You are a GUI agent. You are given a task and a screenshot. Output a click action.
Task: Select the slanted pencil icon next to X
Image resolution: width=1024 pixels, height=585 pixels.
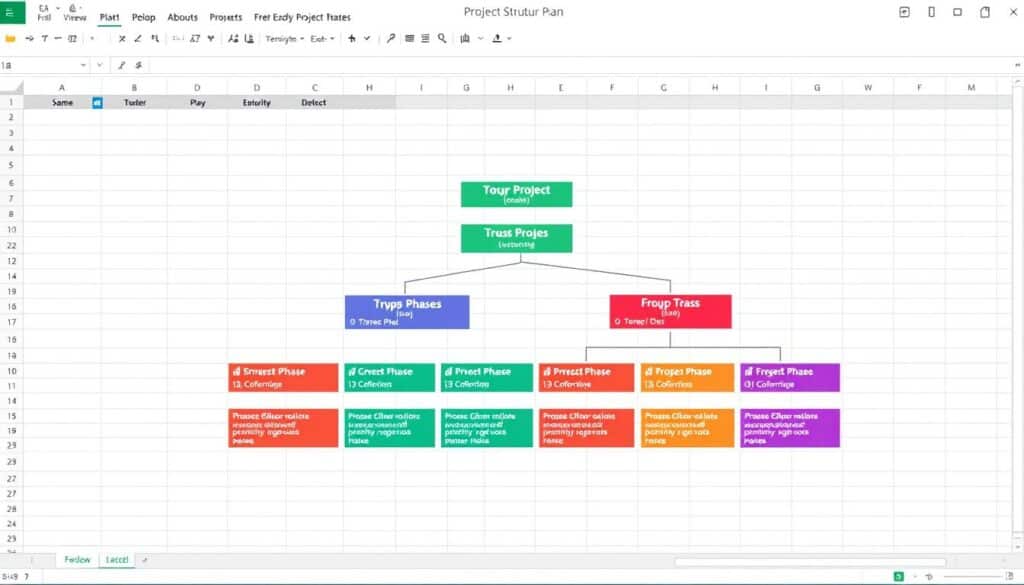[x=138, y=39]
